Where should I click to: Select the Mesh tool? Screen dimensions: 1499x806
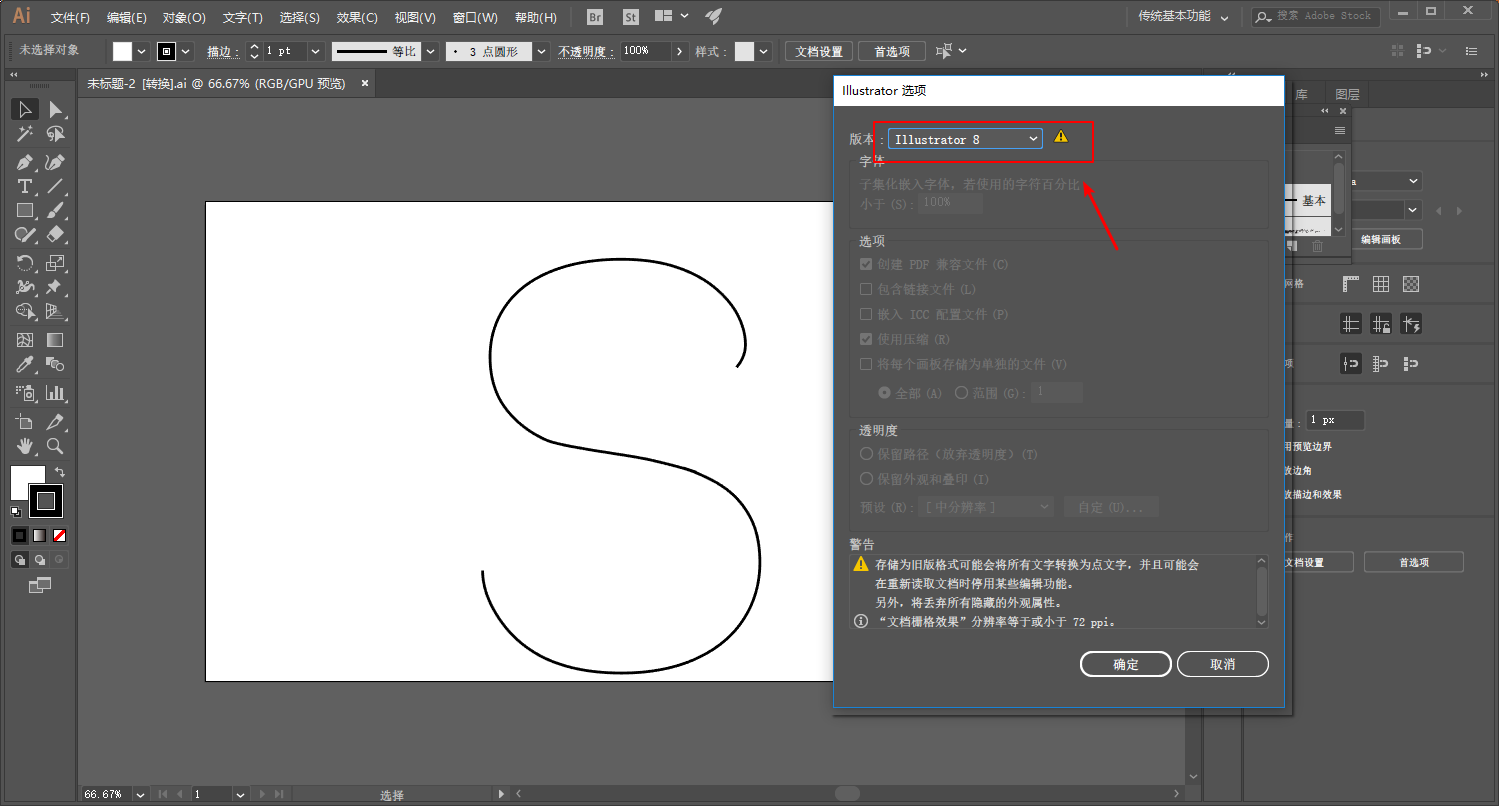point(25,340)
